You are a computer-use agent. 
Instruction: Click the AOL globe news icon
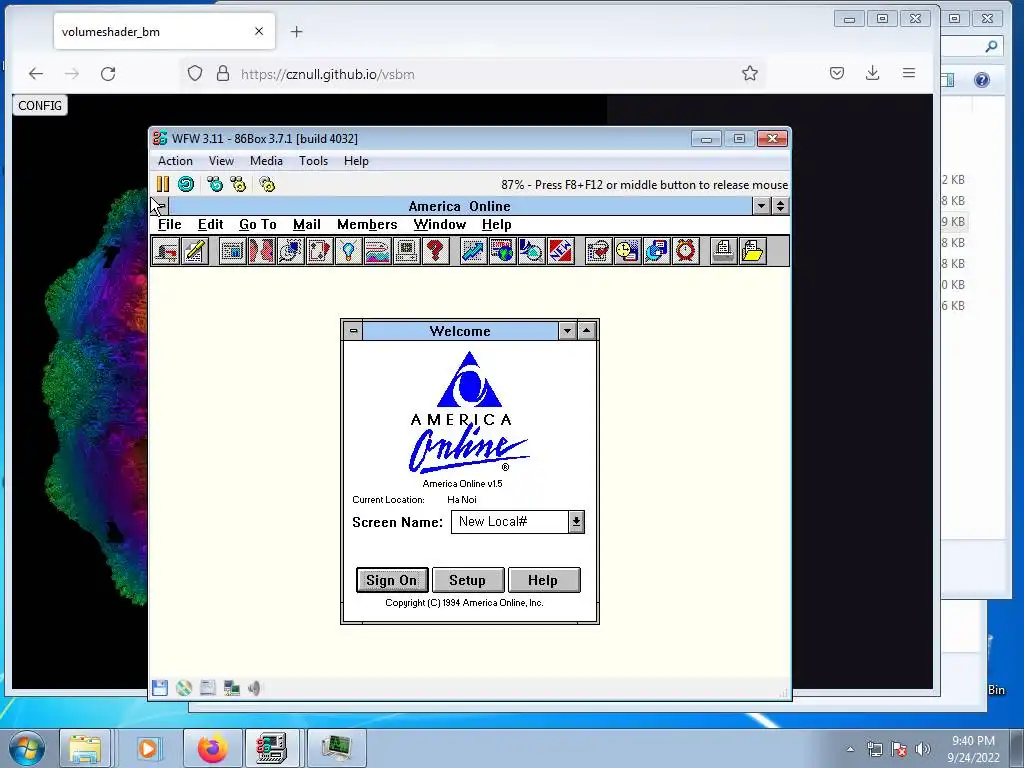(502, 251)
